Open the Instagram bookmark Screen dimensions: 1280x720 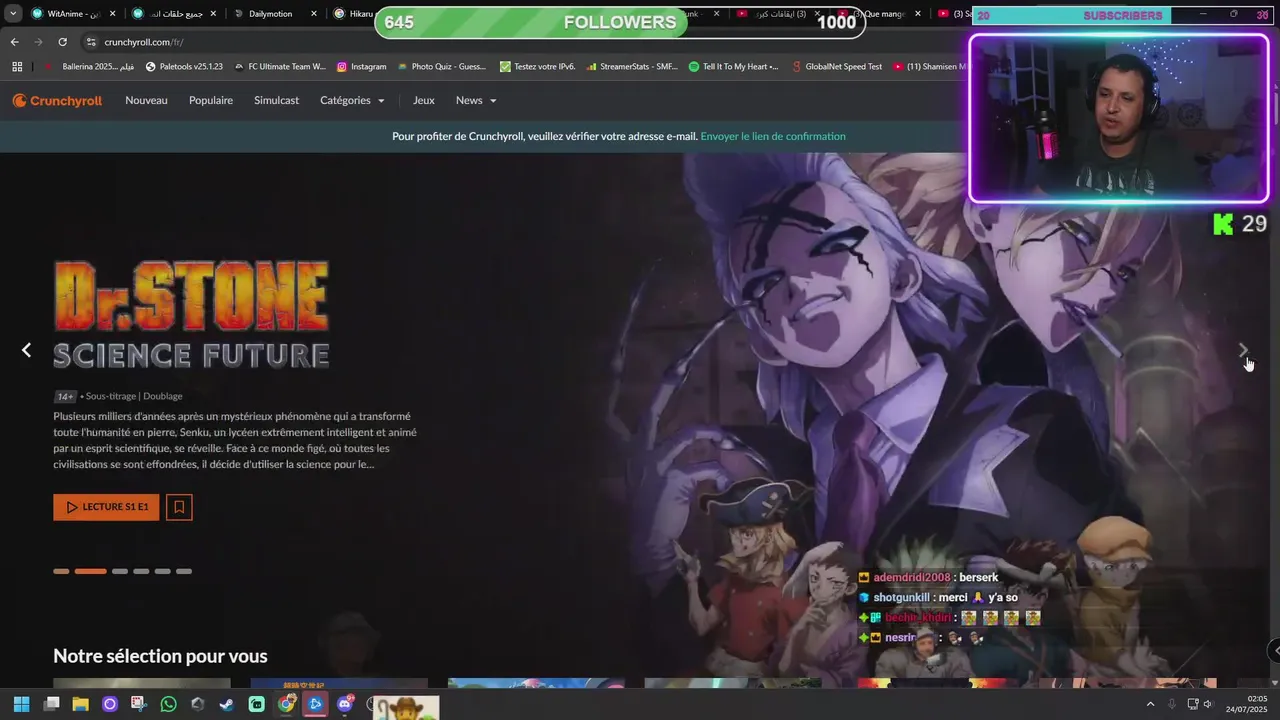[361, 66]
